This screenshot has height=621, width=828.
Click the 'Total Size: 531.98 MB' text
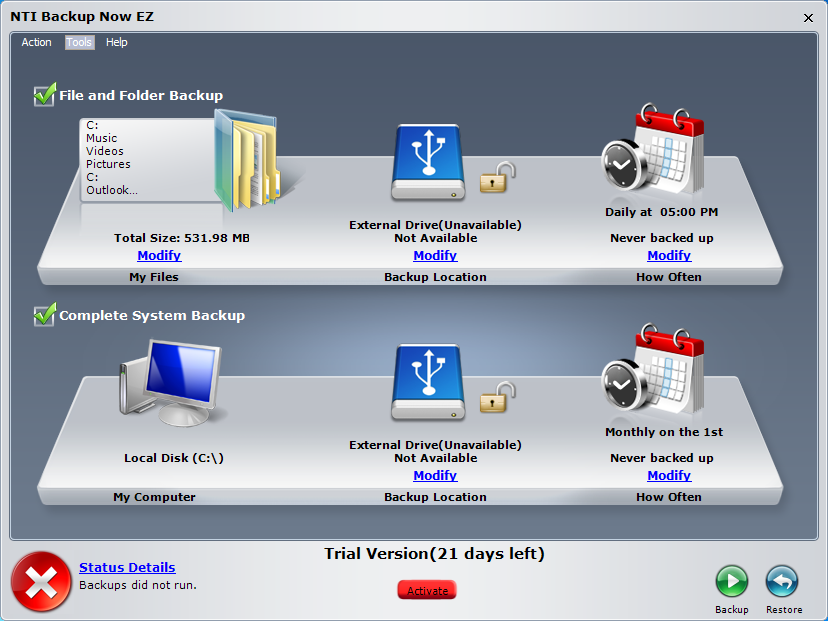point(182,238)
